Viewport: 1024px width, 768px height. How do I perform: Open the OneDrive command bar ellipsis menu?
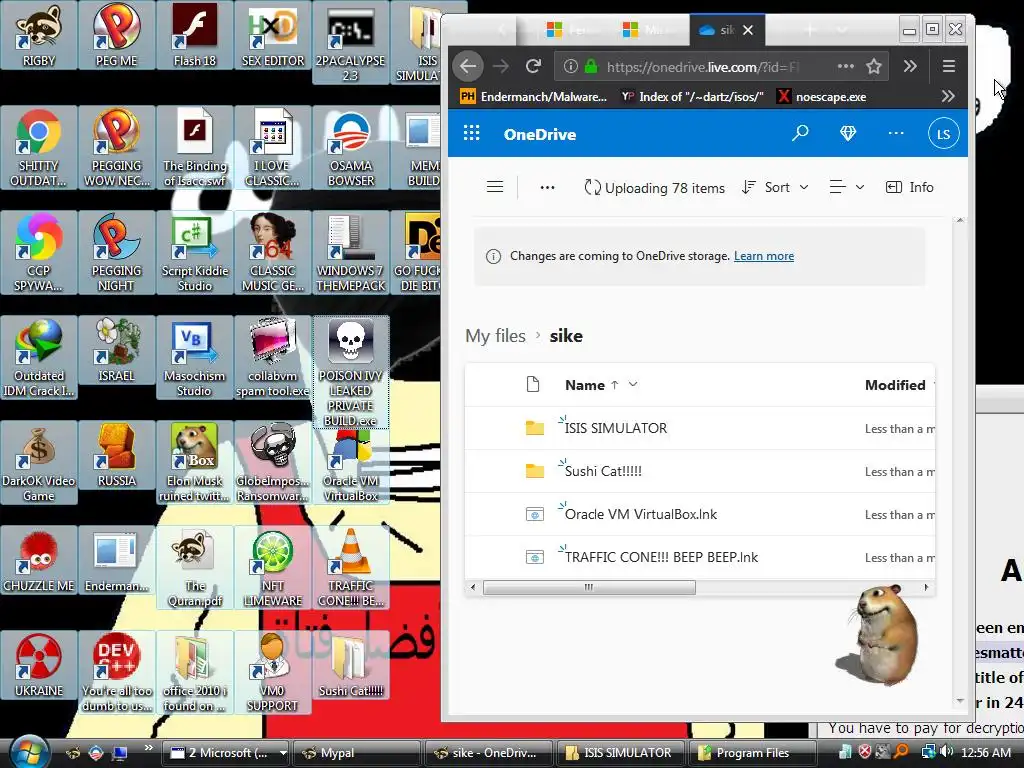click(x=547, y=187)
